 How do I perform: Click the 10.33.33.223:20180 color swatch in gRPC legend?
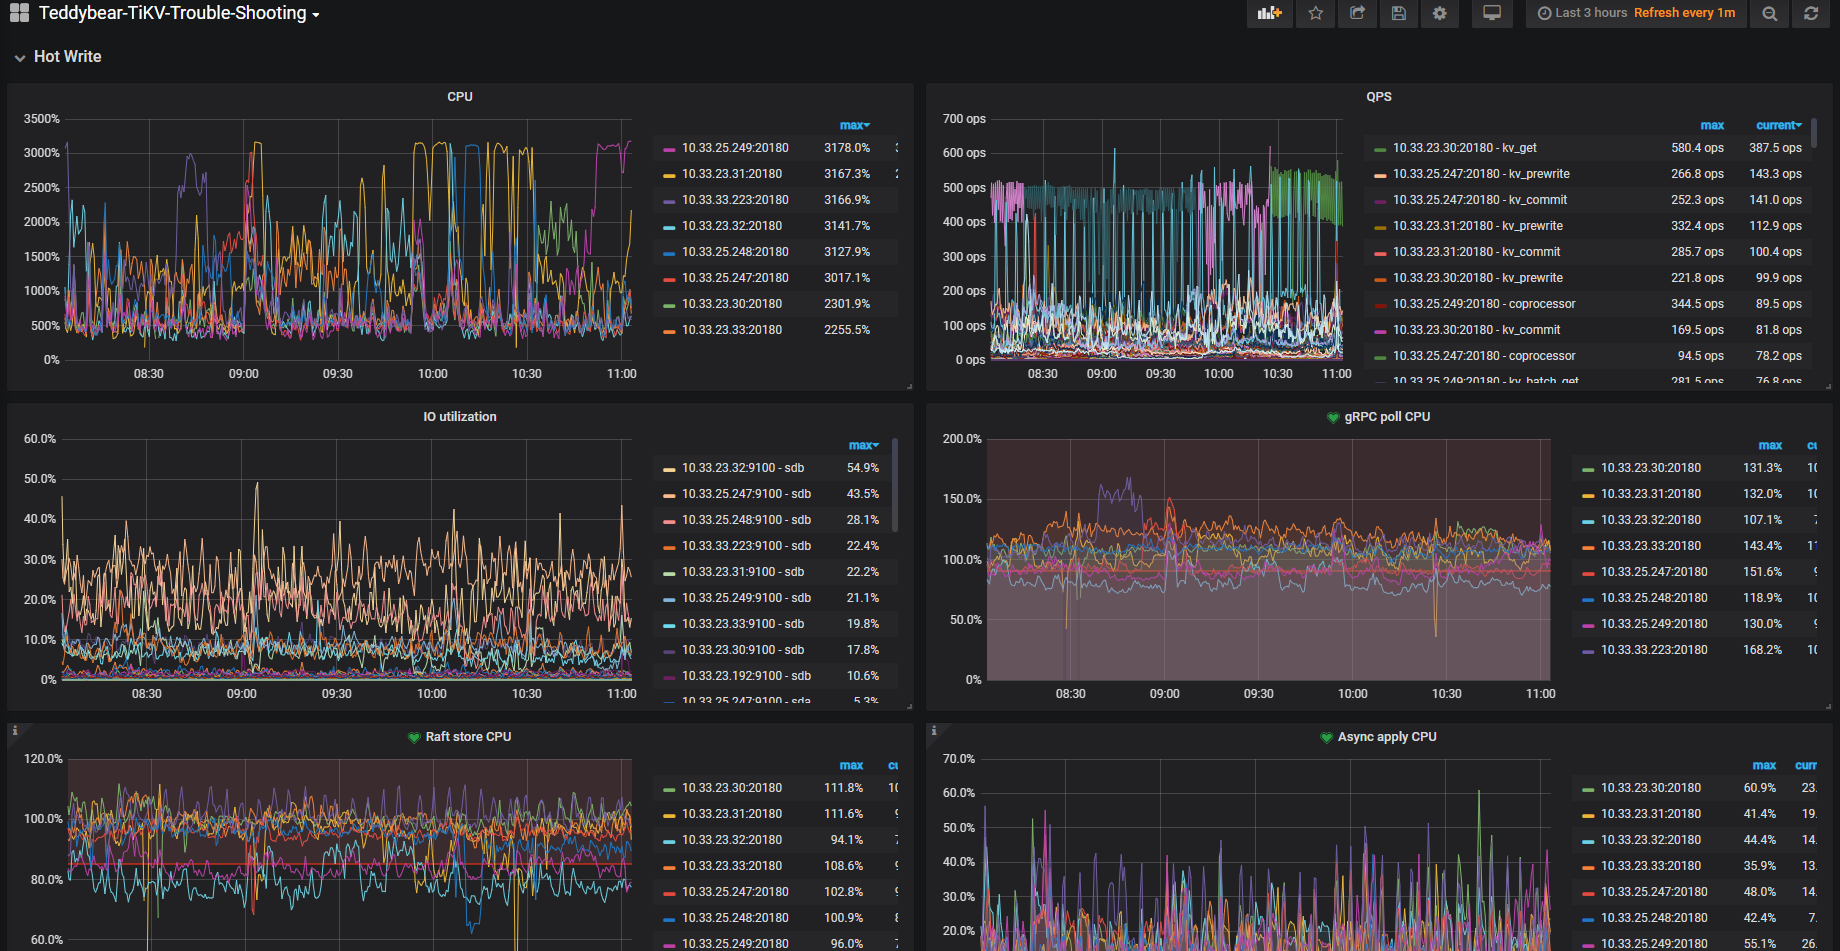point(1588,651)
